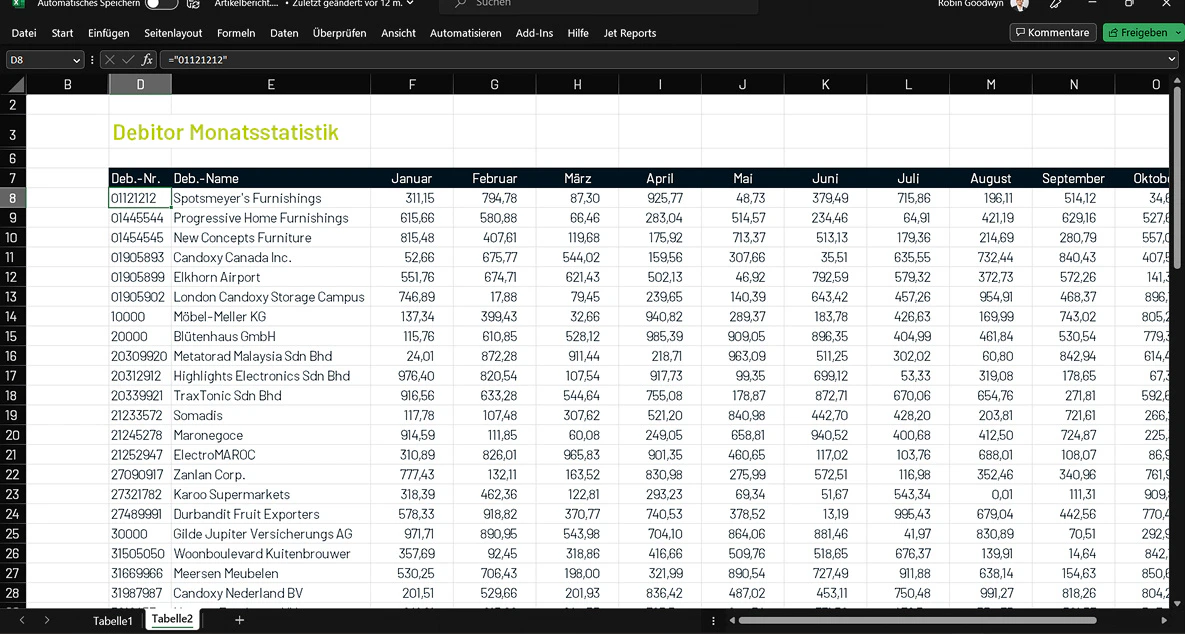Select column header K
Viewport: 1185px width, 634px height.
pyautogui.click(x=825, y=85)
